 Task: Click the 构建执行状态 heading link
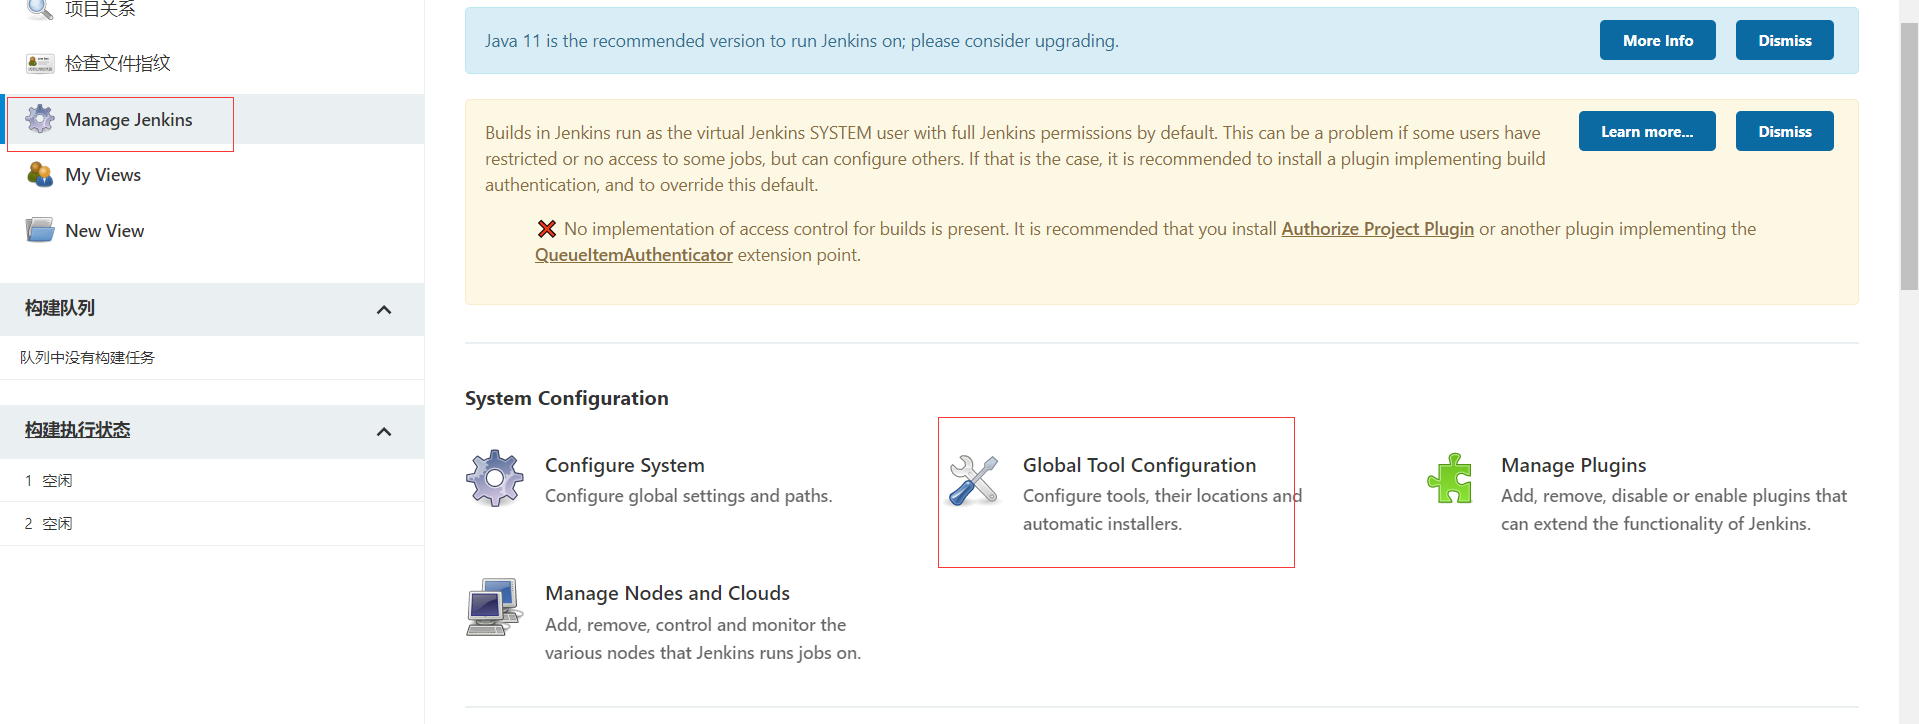[x=78, y=430]
